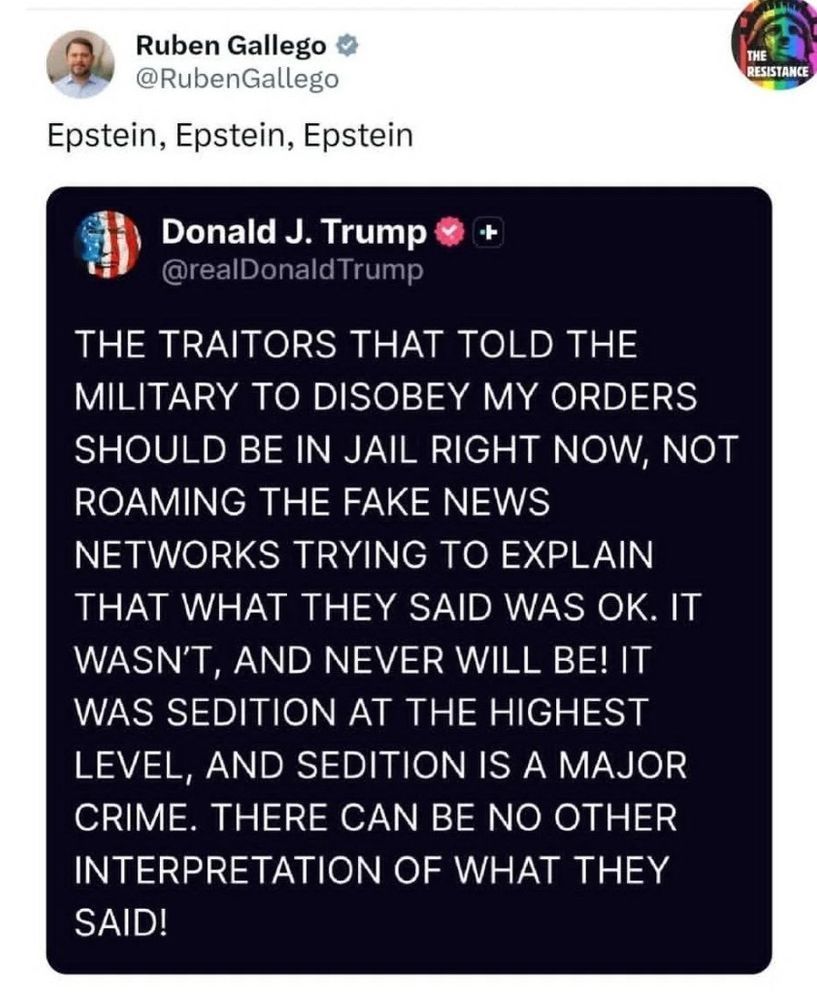Click the line "SHOULD BE IN JAIL RIGHT NOW, NOT"
Viewport: 817px width, 1000px height.
point(406,449)
